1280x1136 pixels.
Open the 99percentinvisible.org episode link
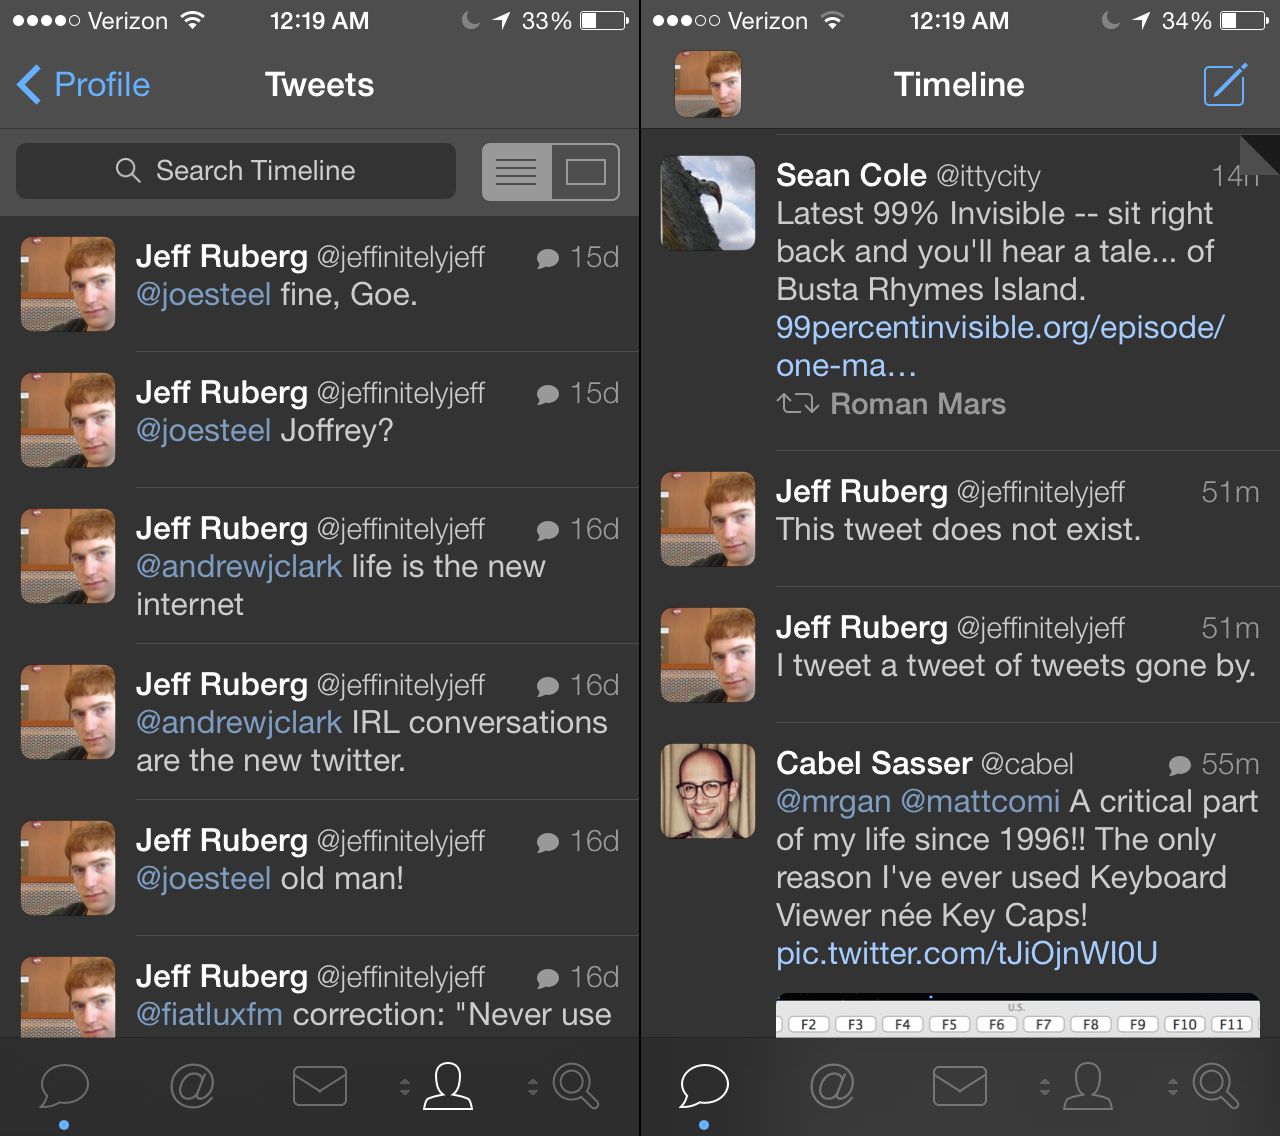coord(1000,346)
